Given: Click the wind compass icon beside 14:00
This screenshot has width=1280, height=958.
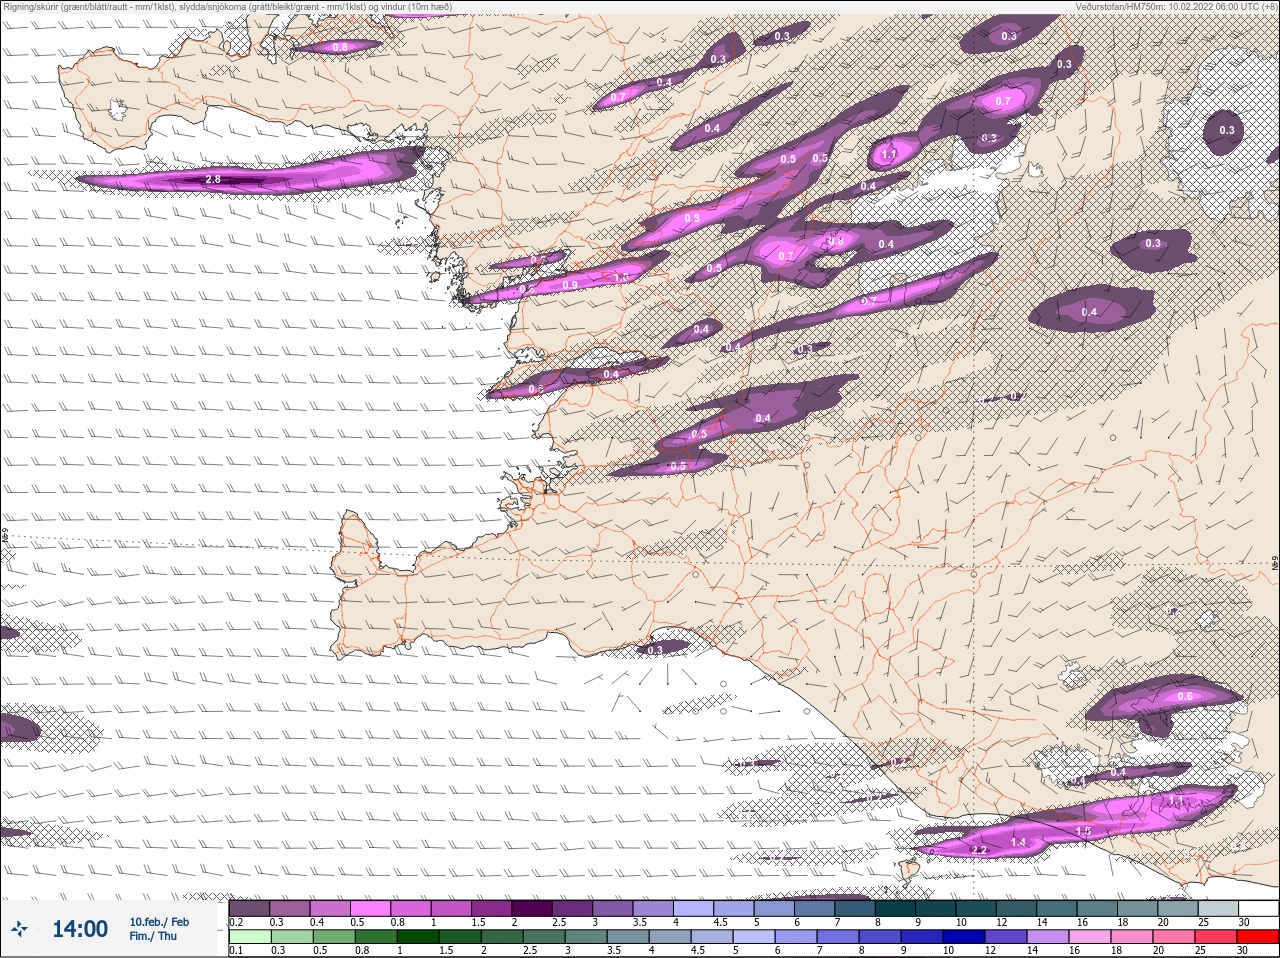Looking at the screenshot, I should pos(20,929).
